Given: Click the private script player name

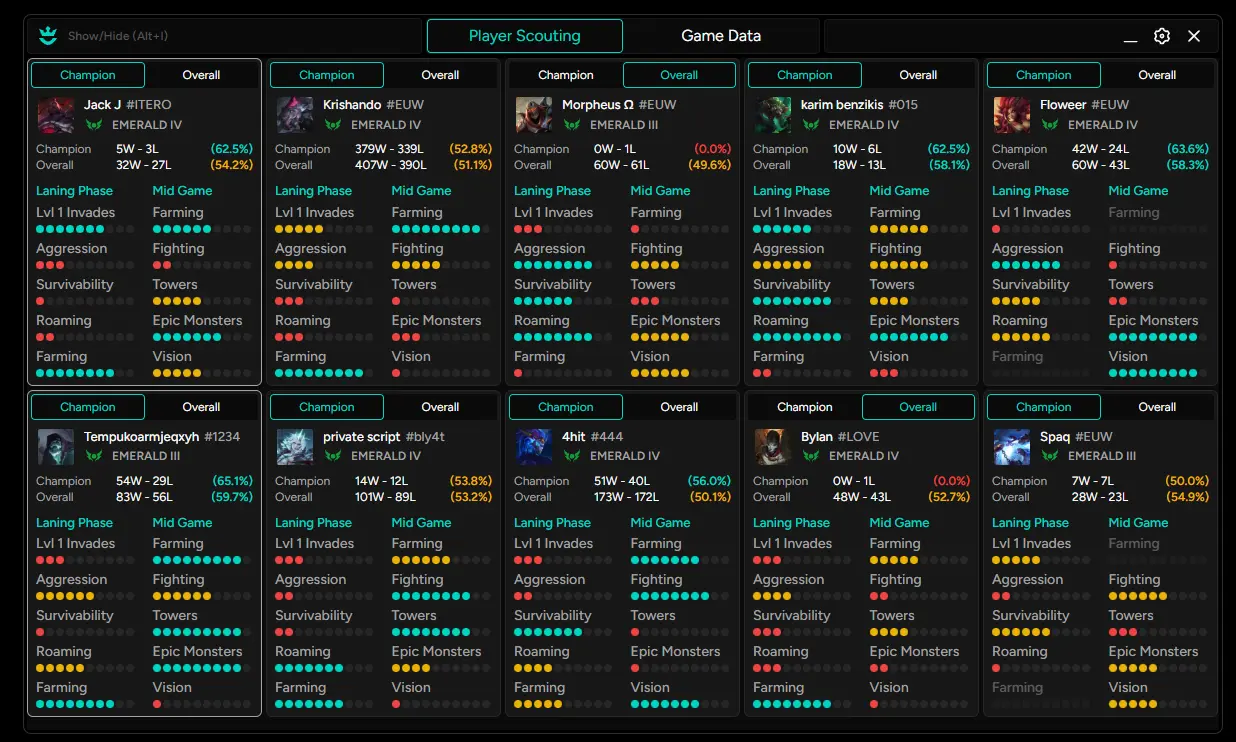Looking at the screenshot, I should [x=361, y=437].
